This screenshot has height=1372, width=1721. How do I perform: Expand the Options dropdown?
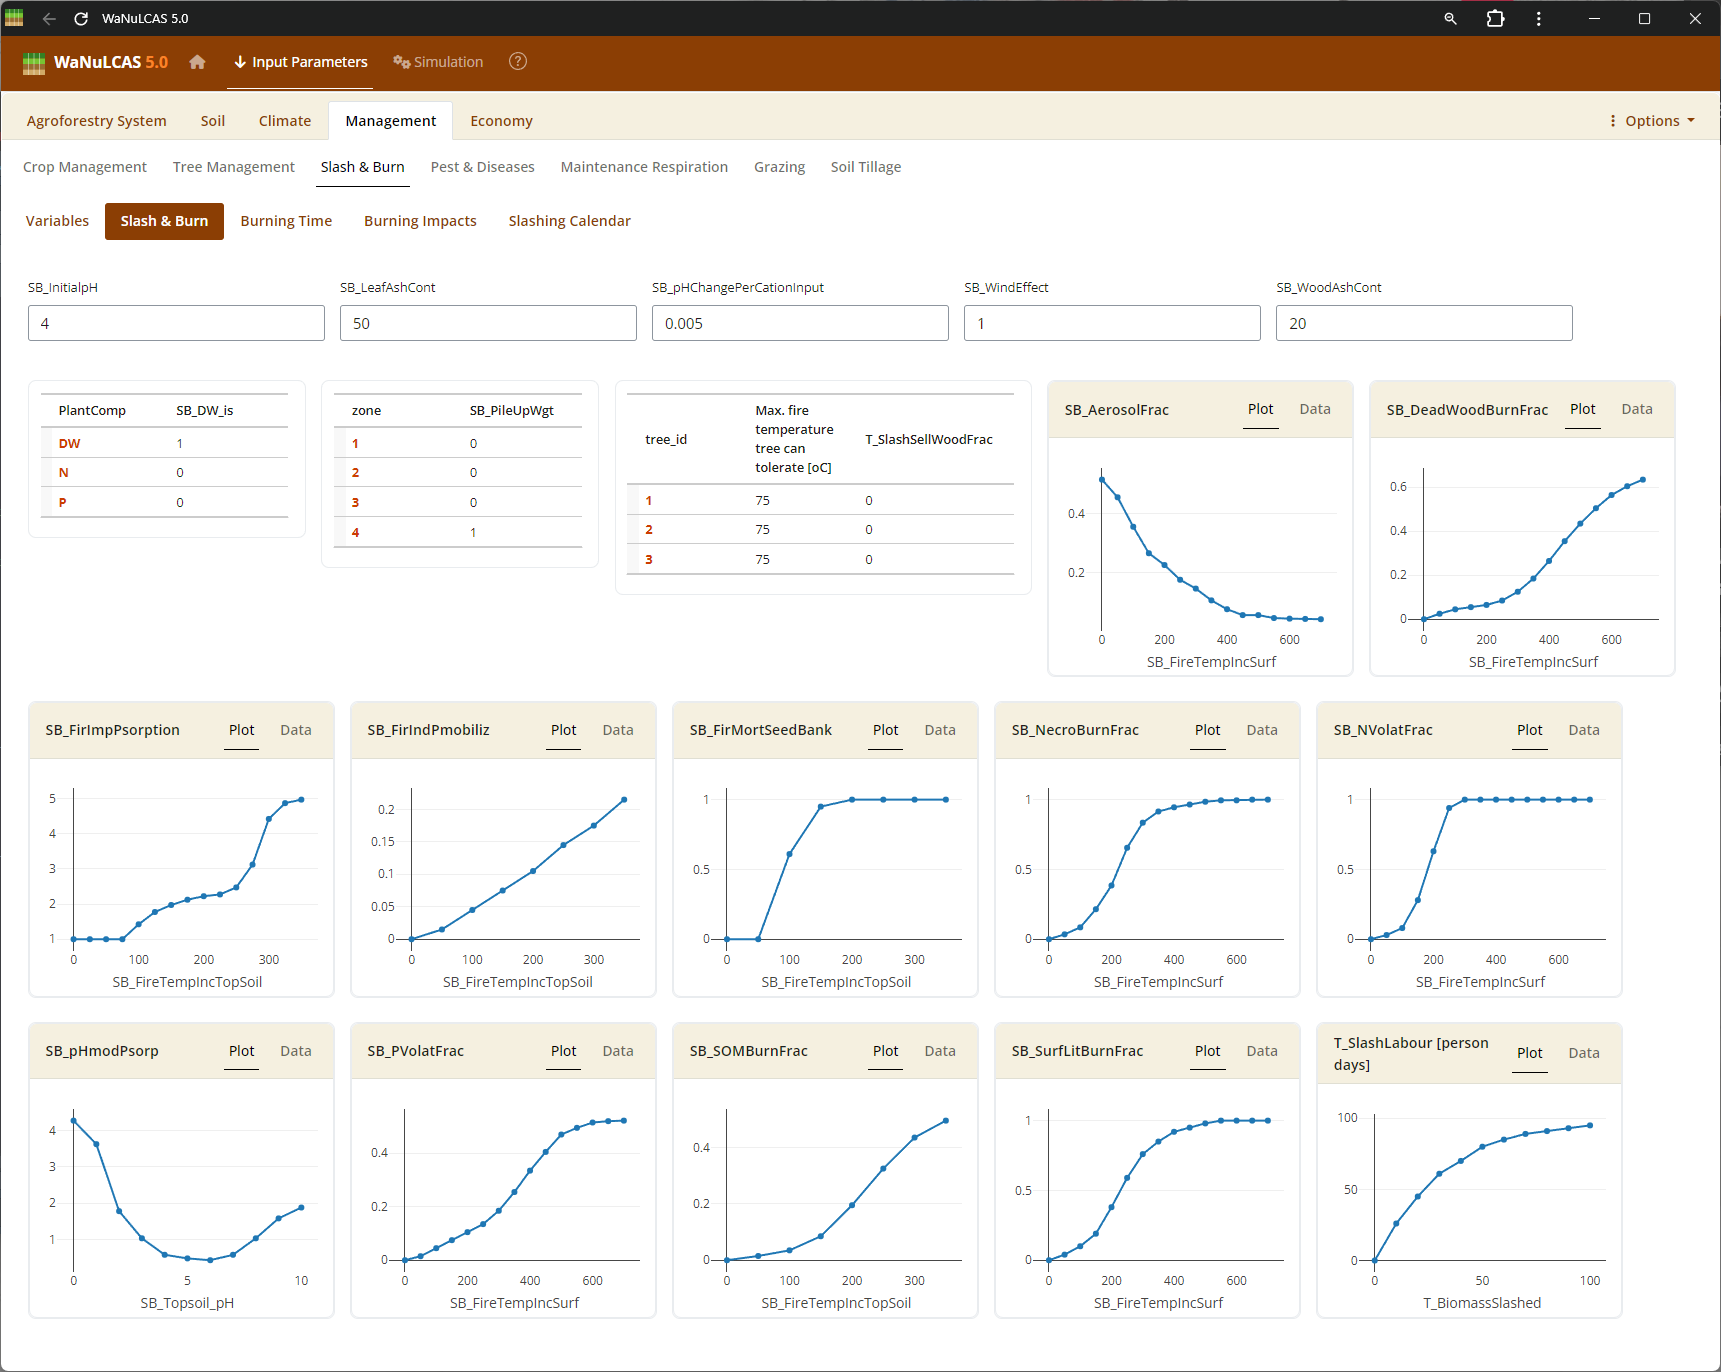pyautogui.click(x=1652, y=121)
